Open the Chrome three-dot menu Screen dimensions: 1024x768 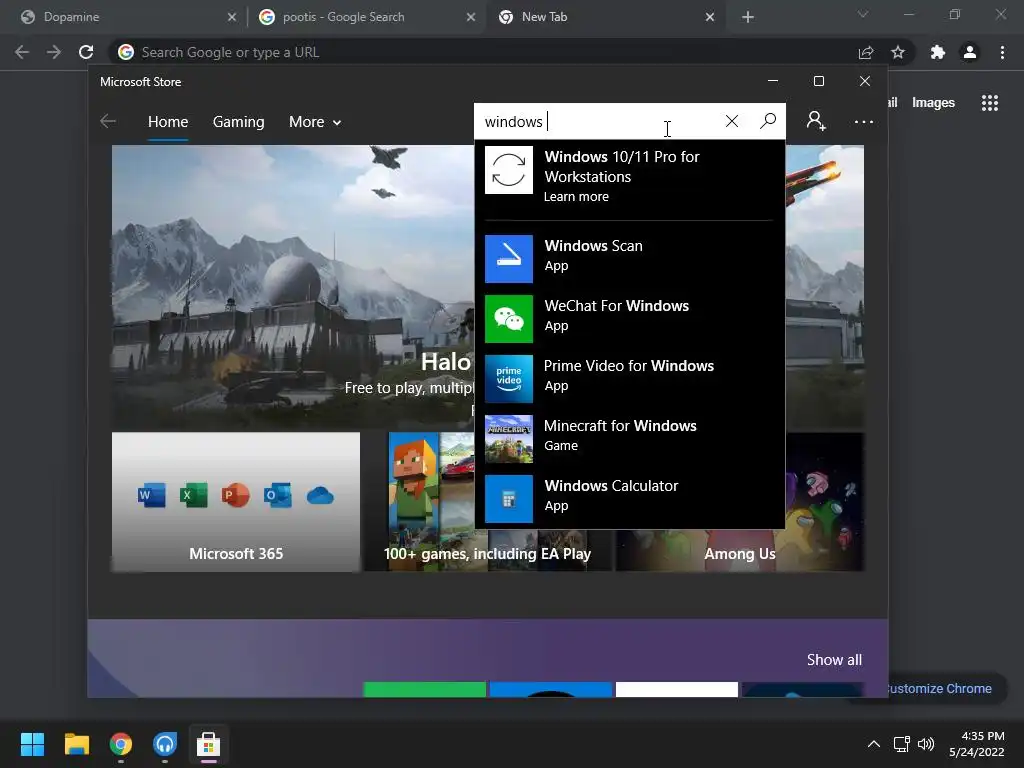pos(1002,52)
